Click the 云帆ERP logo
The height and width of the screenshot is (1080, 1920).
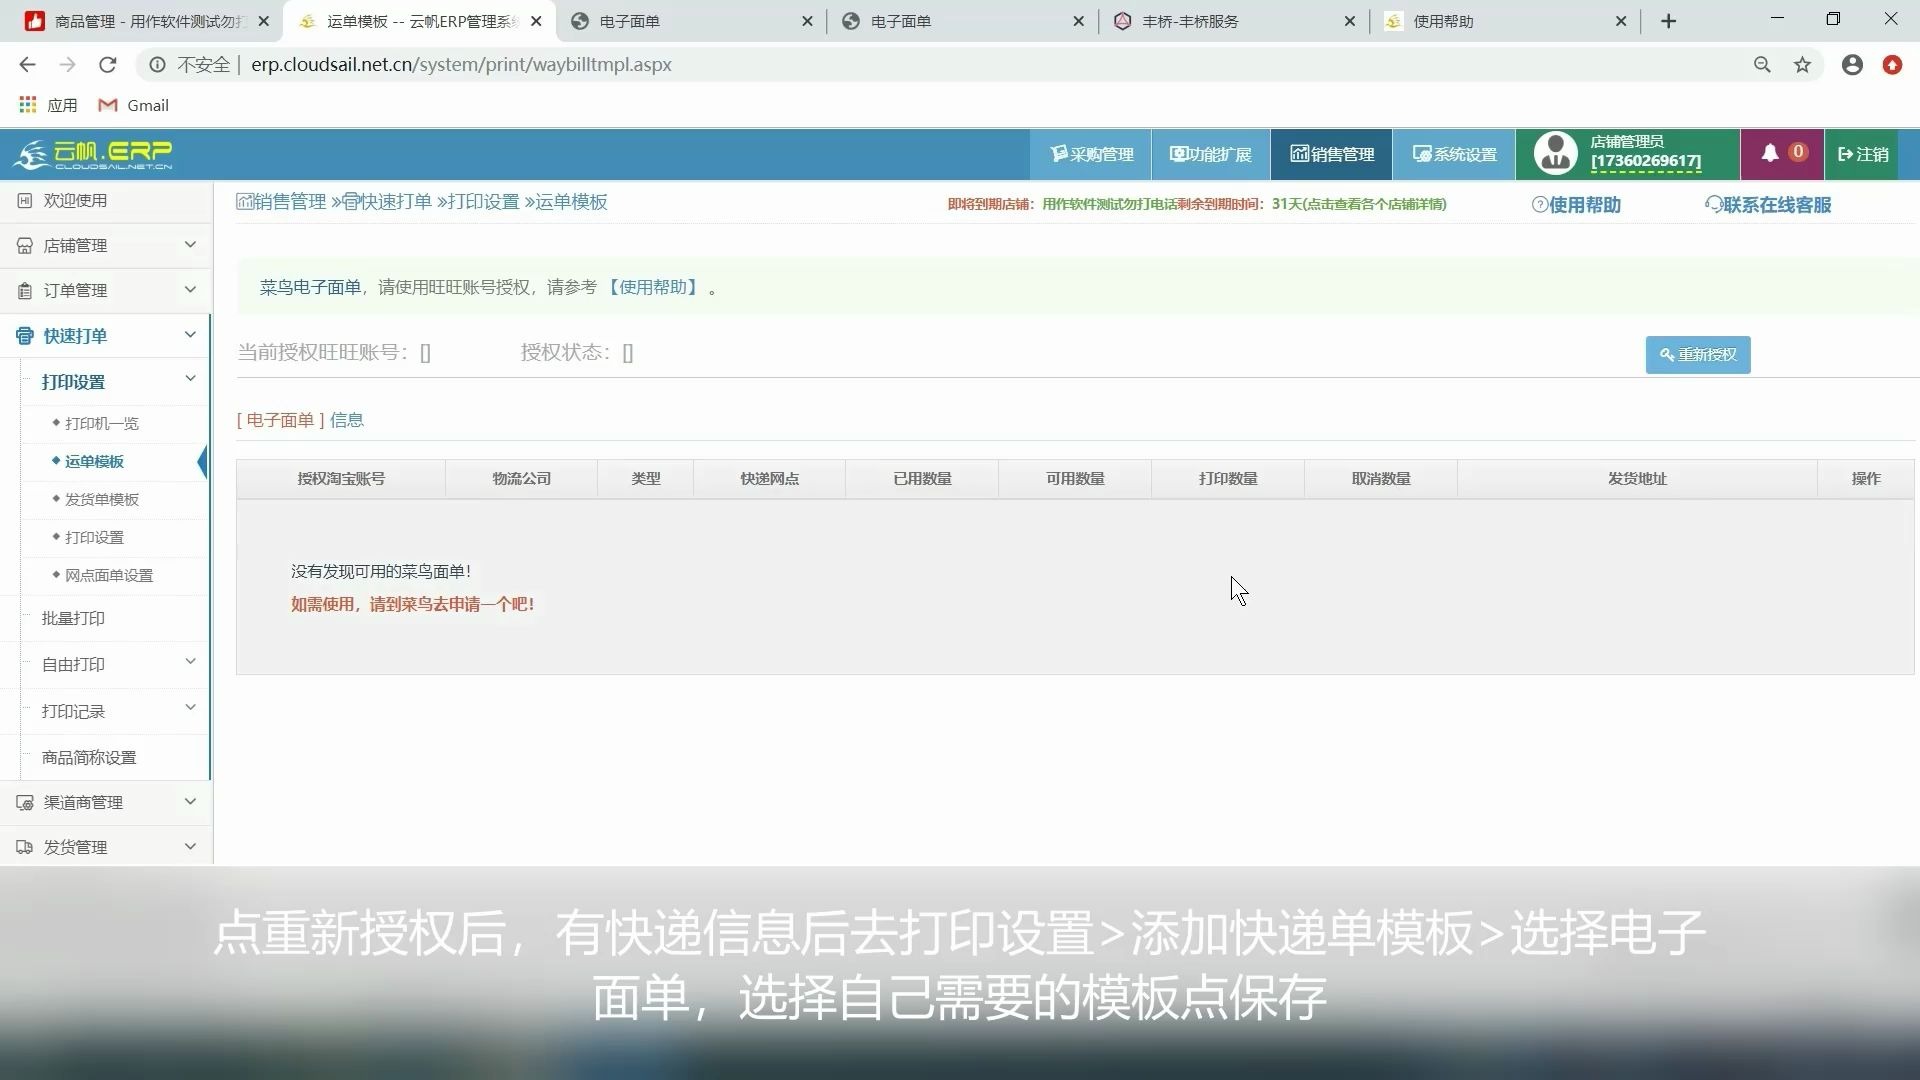tap(93, 154)
